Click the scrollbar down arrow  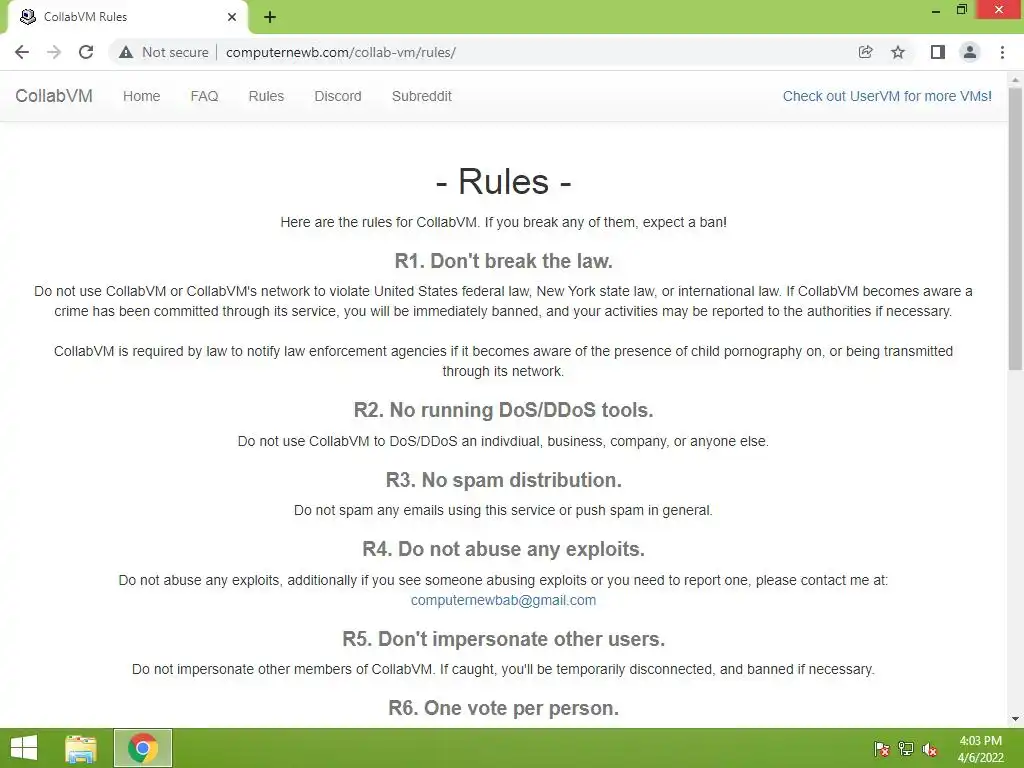[x=1015, y=720]
